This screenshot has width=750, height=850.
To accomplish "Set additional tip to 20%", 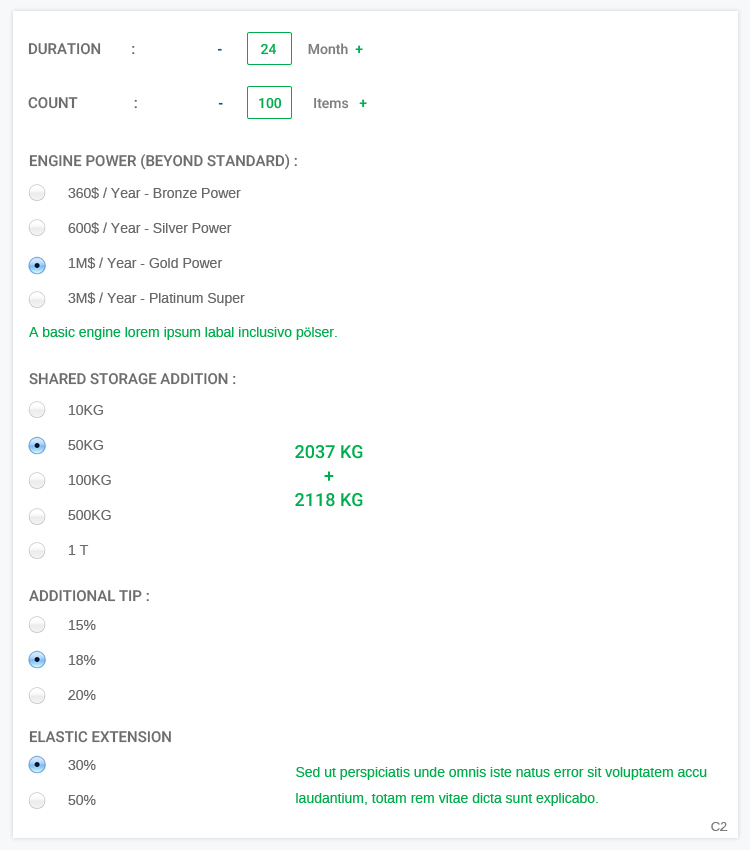I will [x=37, y=695].
